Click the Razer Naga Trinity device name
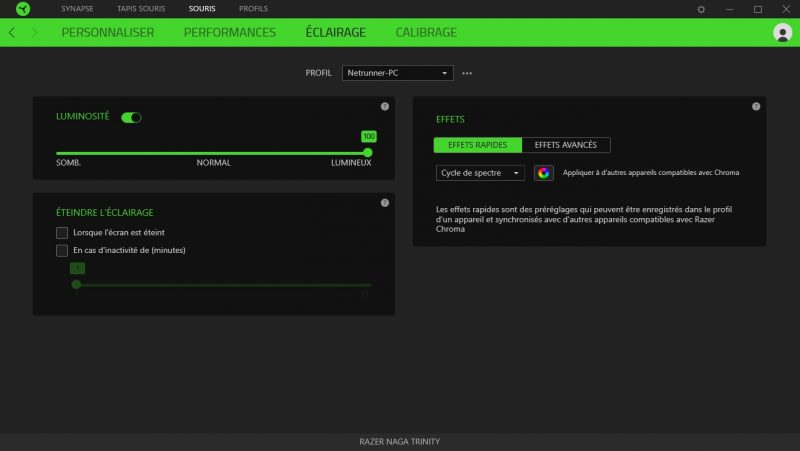This screenshot has height=451, width=800. pyautogui.click(x=399, y=441)
